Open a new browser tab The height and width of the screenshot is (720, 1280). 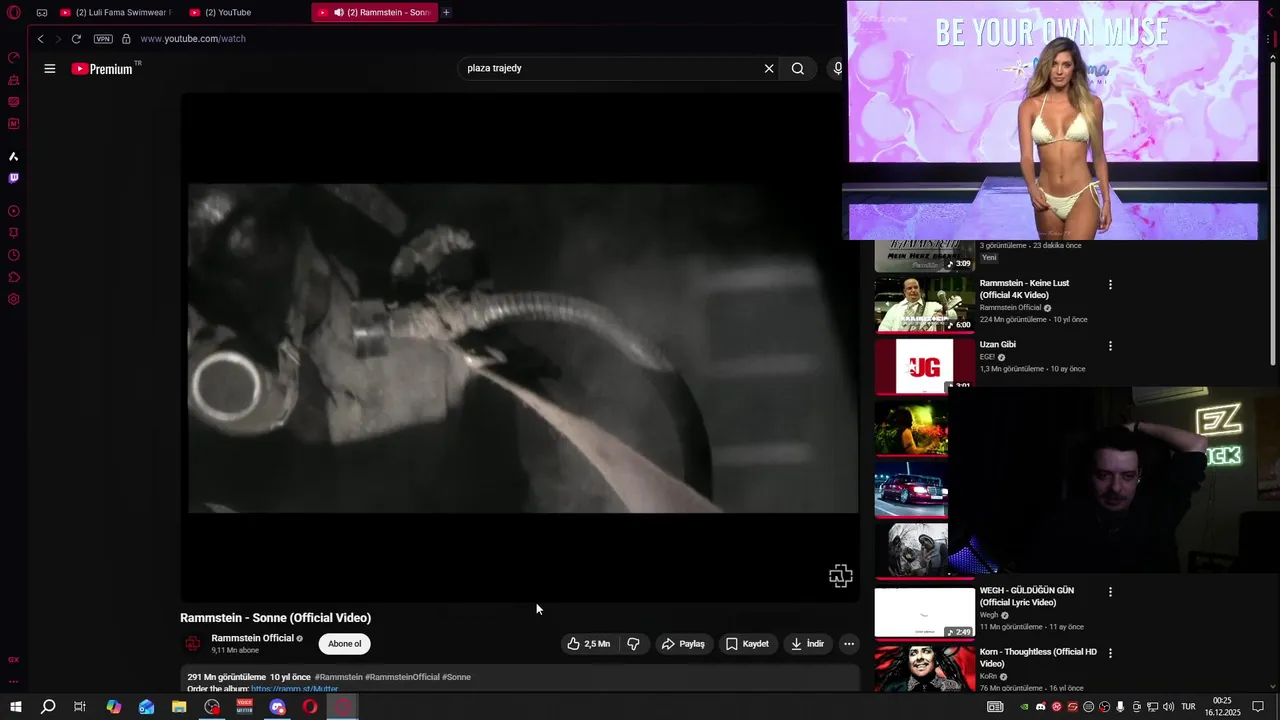446,12
